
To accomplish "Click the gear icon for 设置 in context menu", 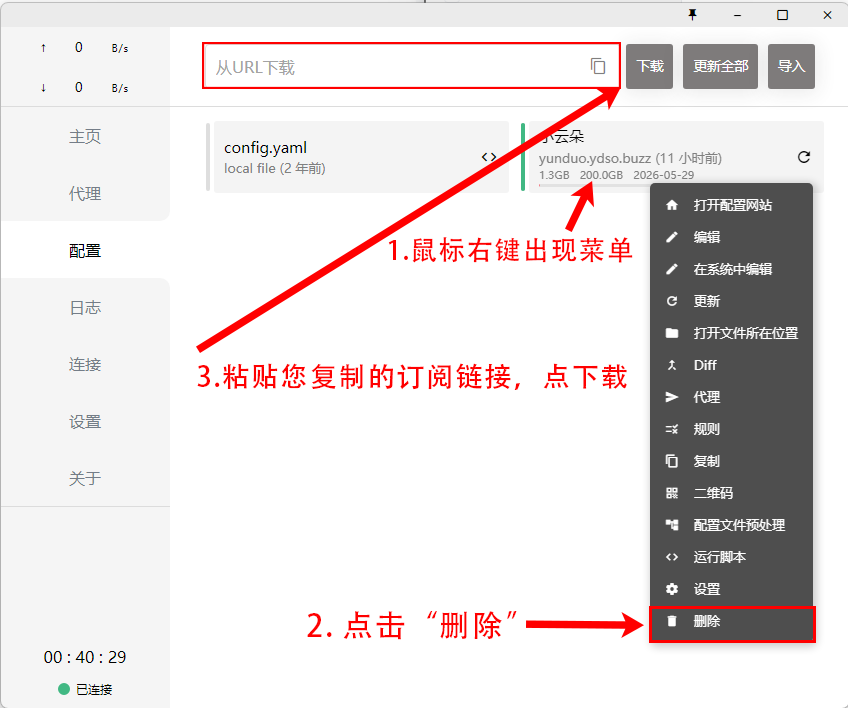I will [x=672, y=589].
